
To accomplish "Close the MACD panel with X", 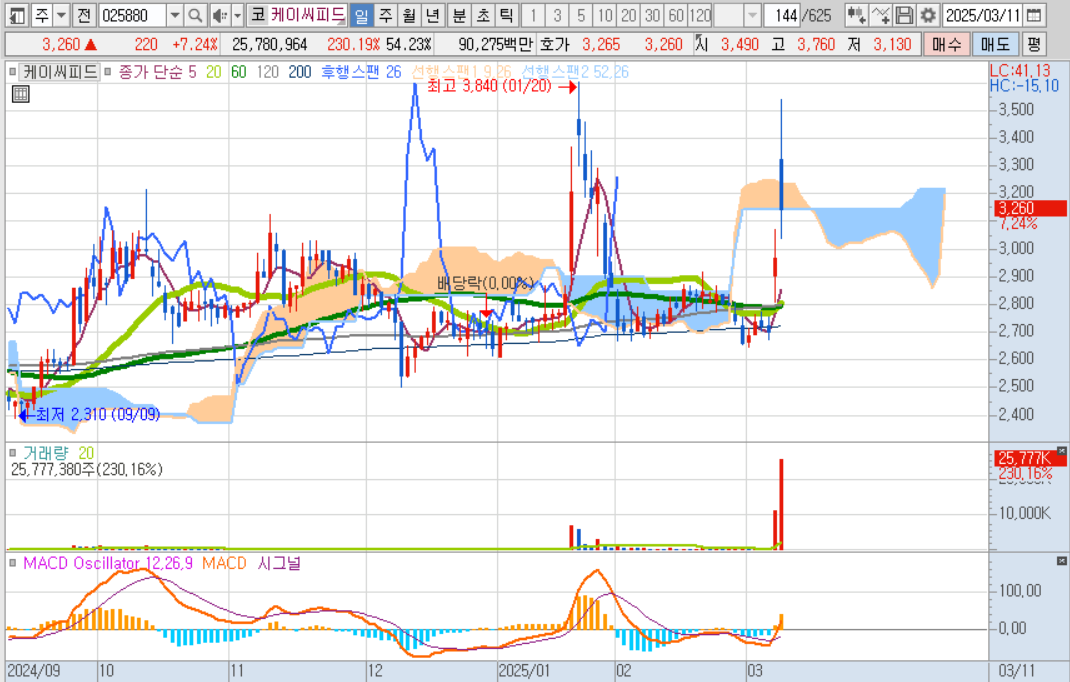I will (1061, 560).
